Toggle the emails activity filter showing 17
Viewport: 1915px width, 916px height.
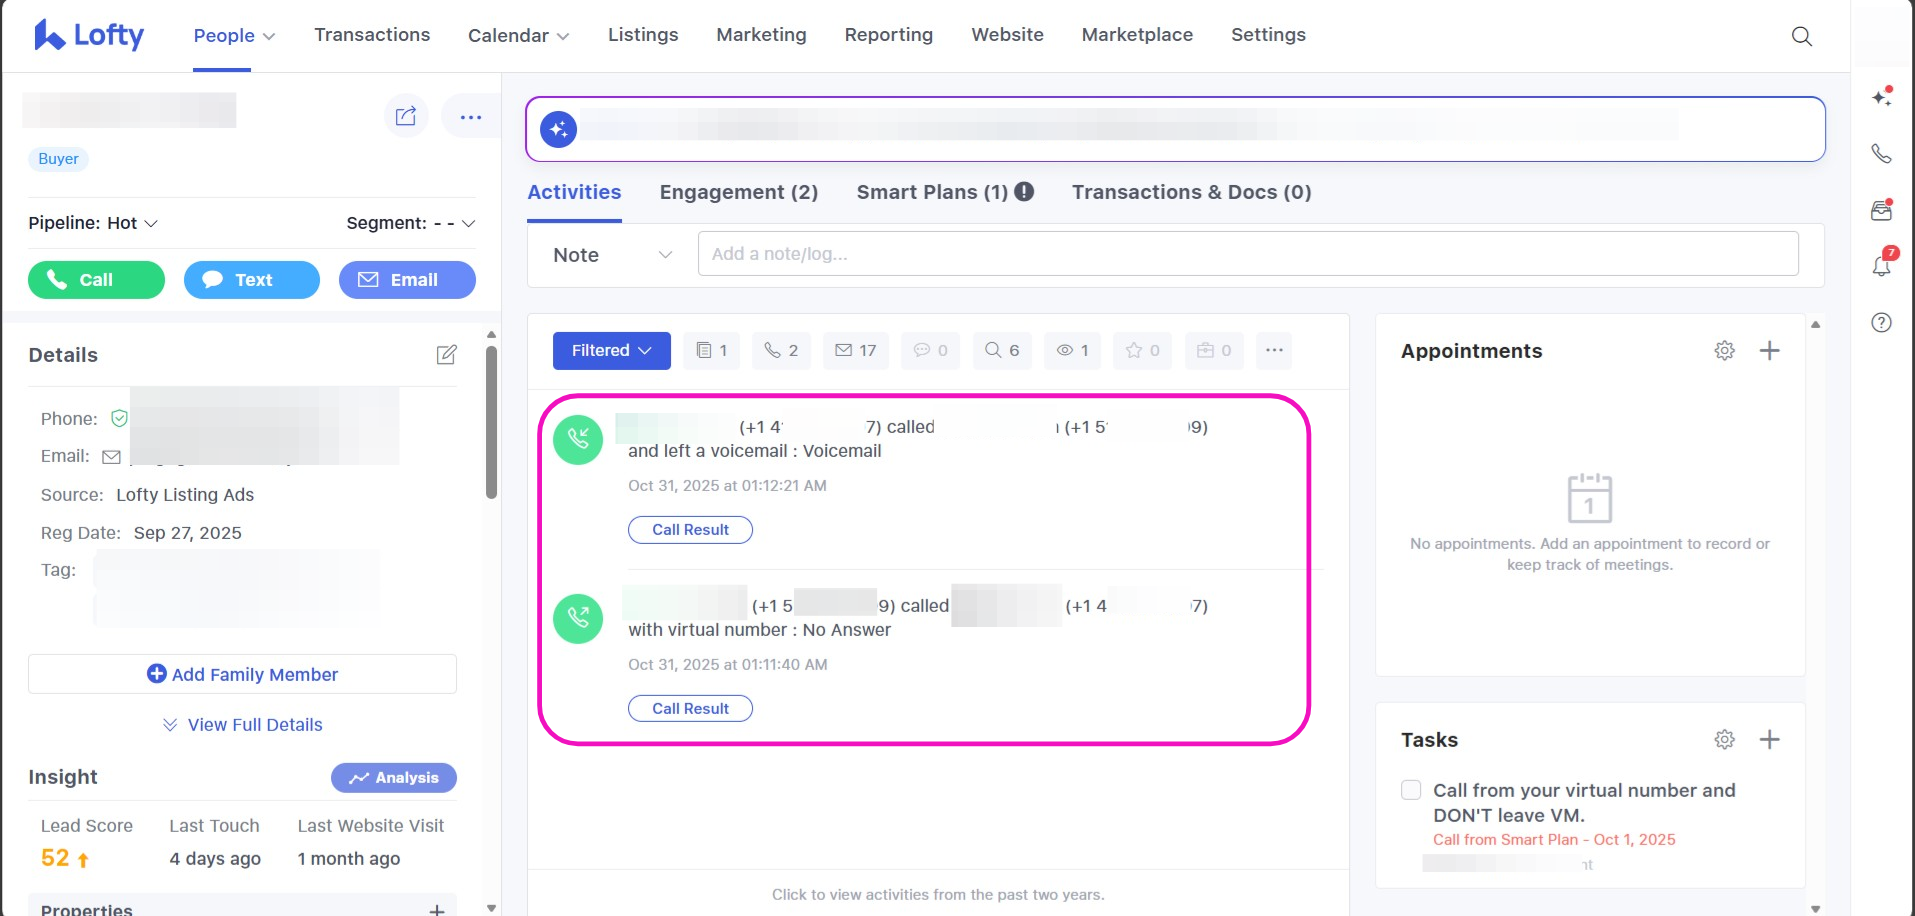[x=855, y=351]
